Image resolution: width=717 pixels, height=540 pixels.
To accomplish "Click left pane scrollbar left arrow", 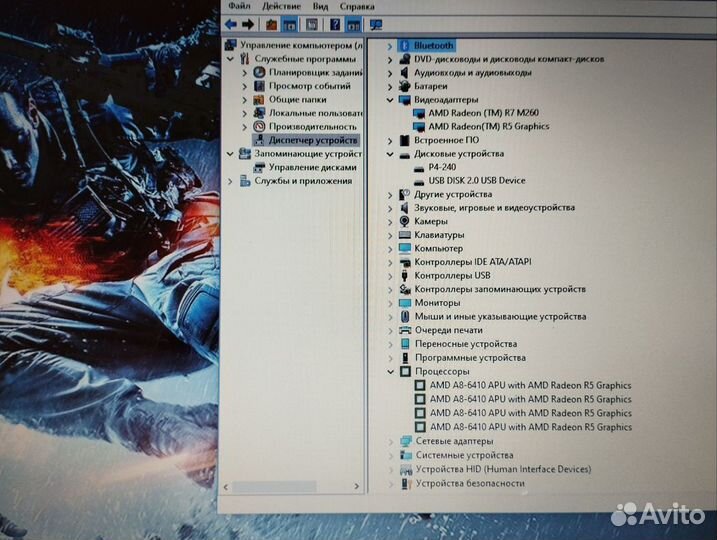I will tap(226, 487).
